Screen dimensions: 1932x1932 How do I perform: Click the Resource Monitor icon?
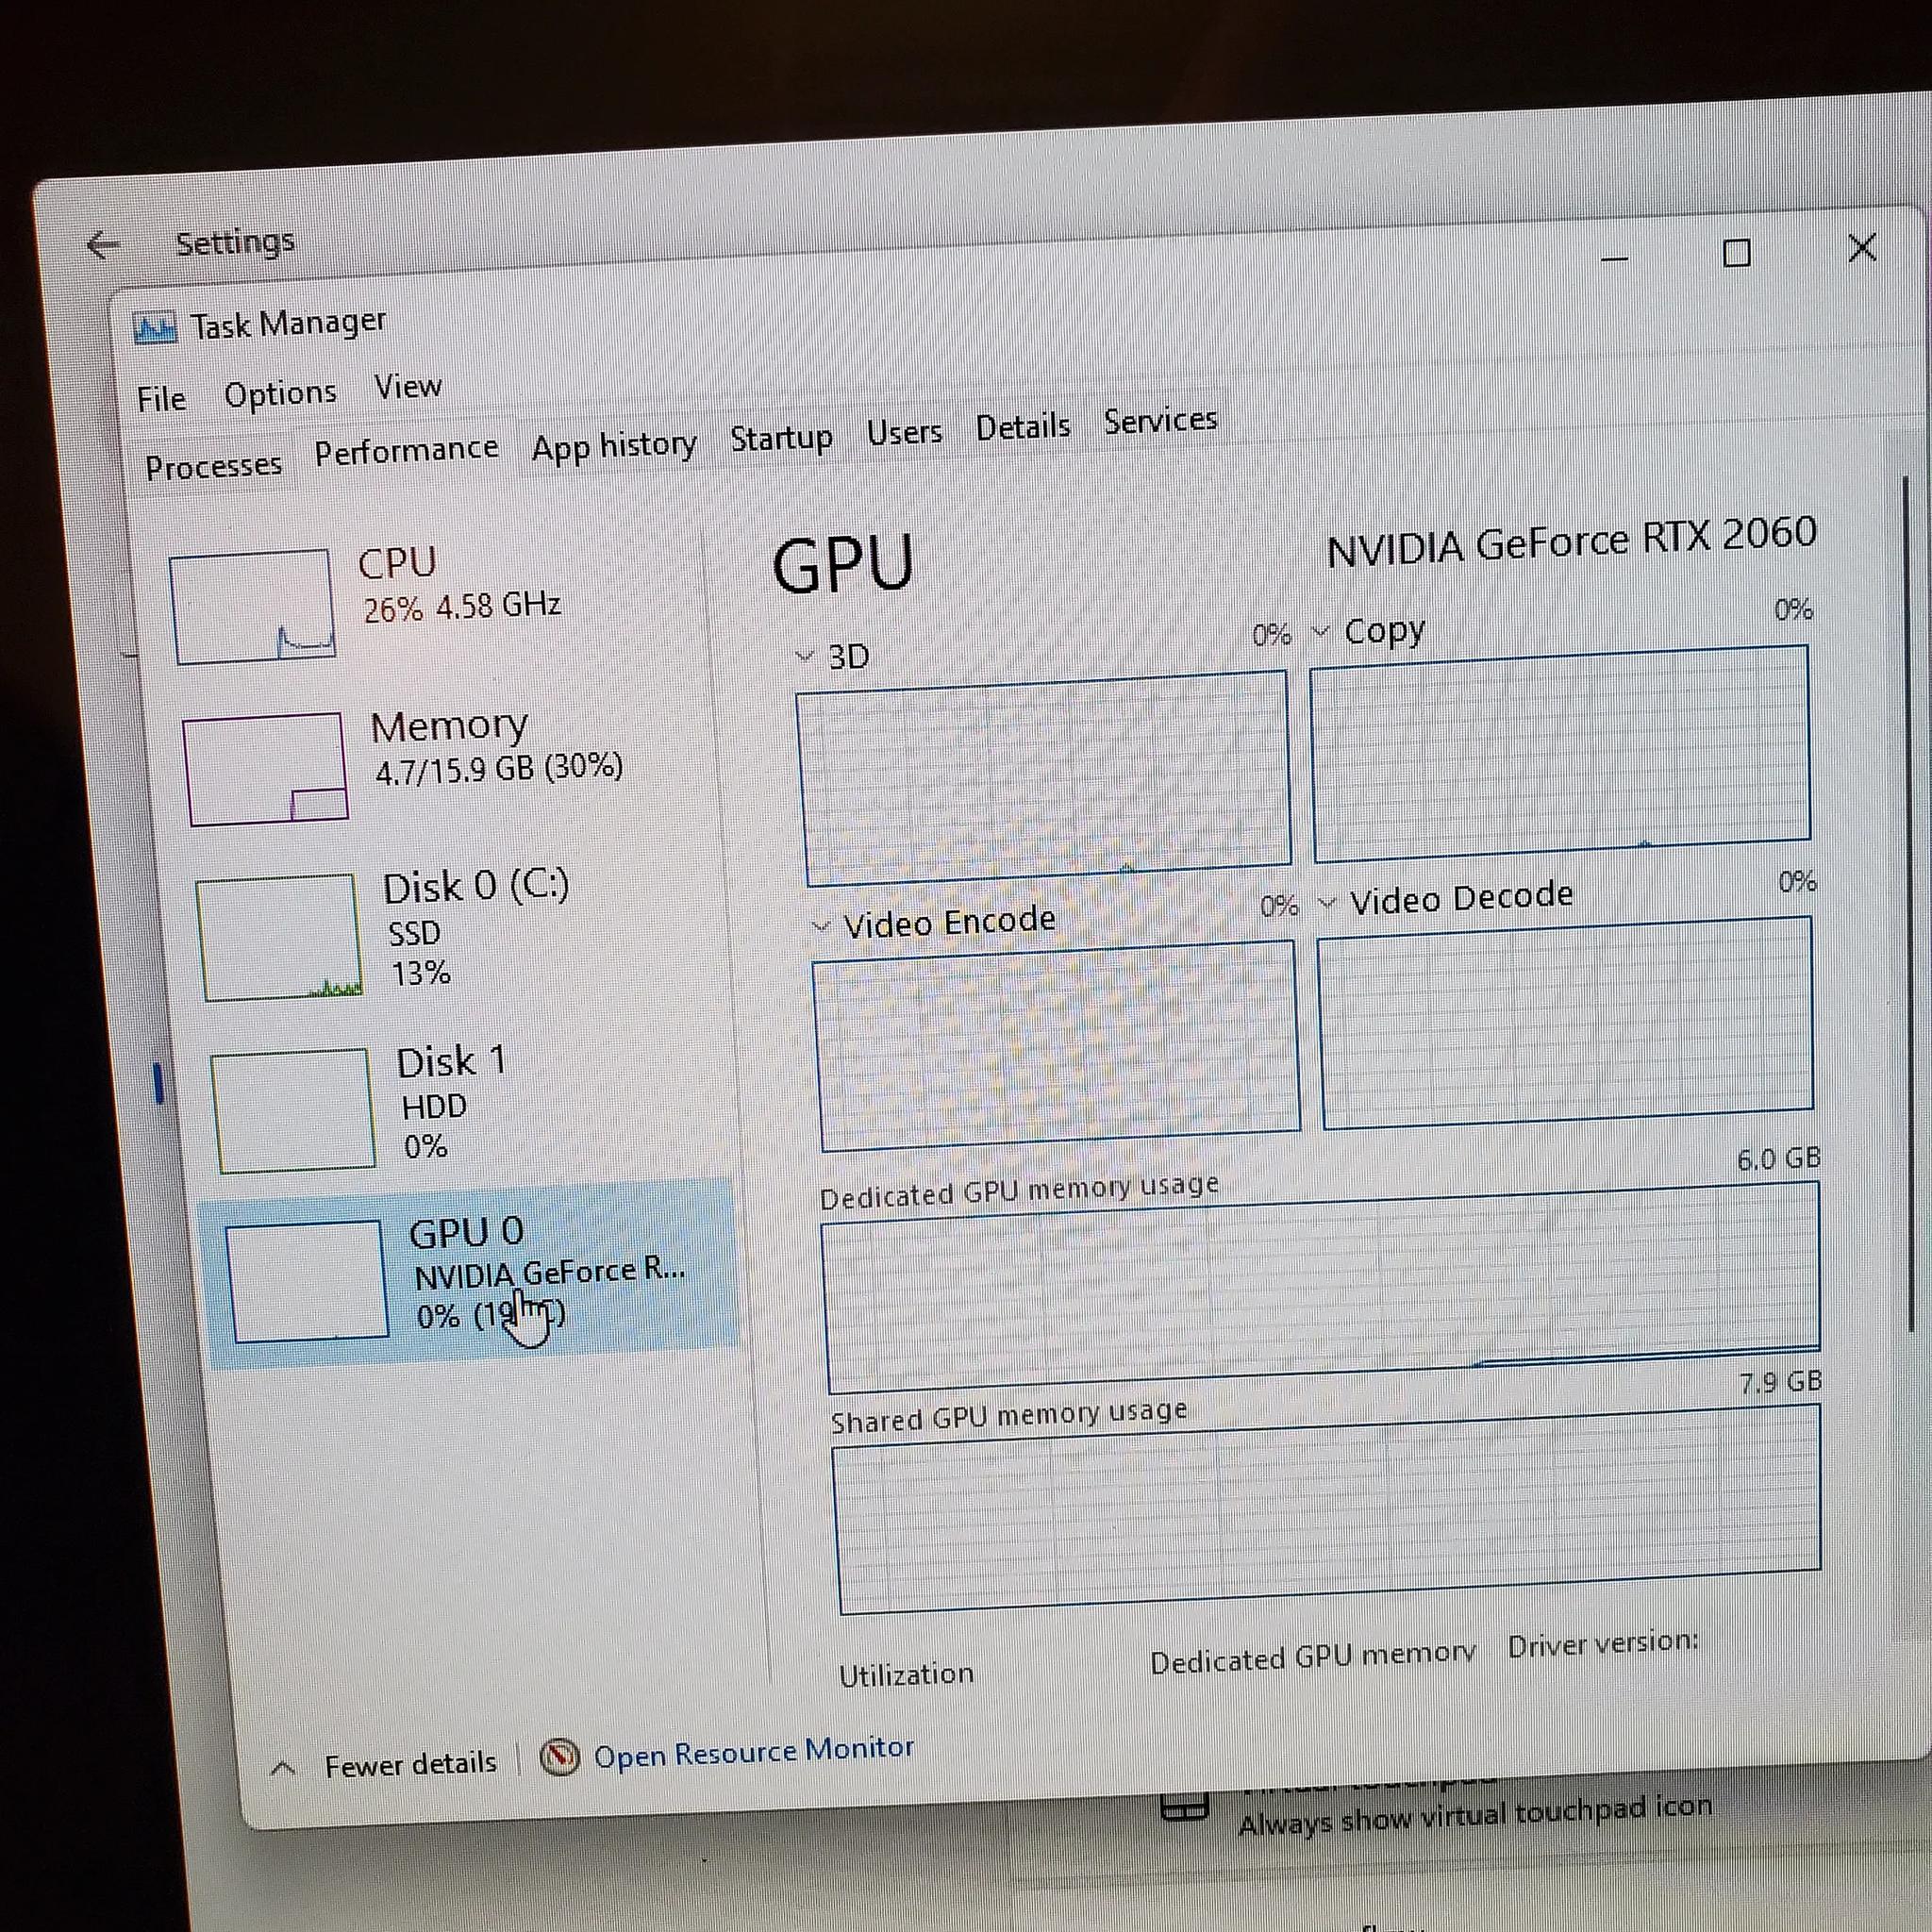560,1757
